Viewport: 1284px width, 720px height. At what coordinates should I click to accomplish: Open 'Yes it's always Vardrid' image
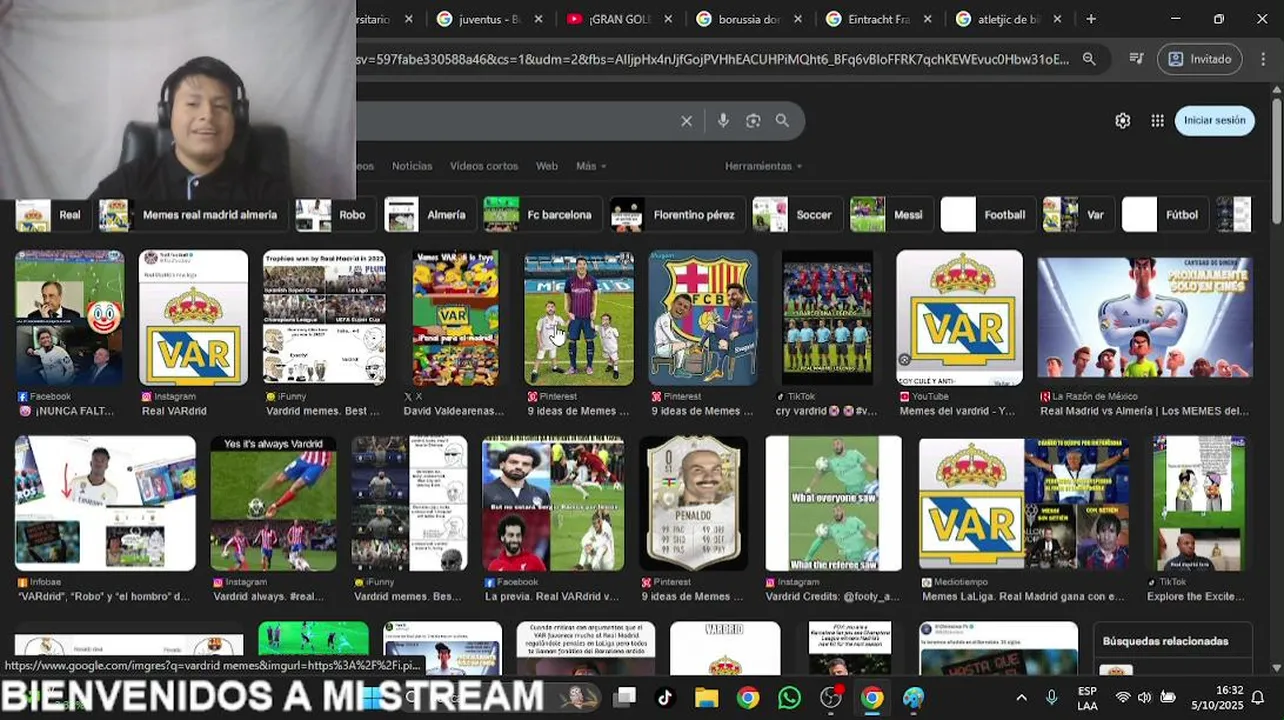tap(273, 503)
